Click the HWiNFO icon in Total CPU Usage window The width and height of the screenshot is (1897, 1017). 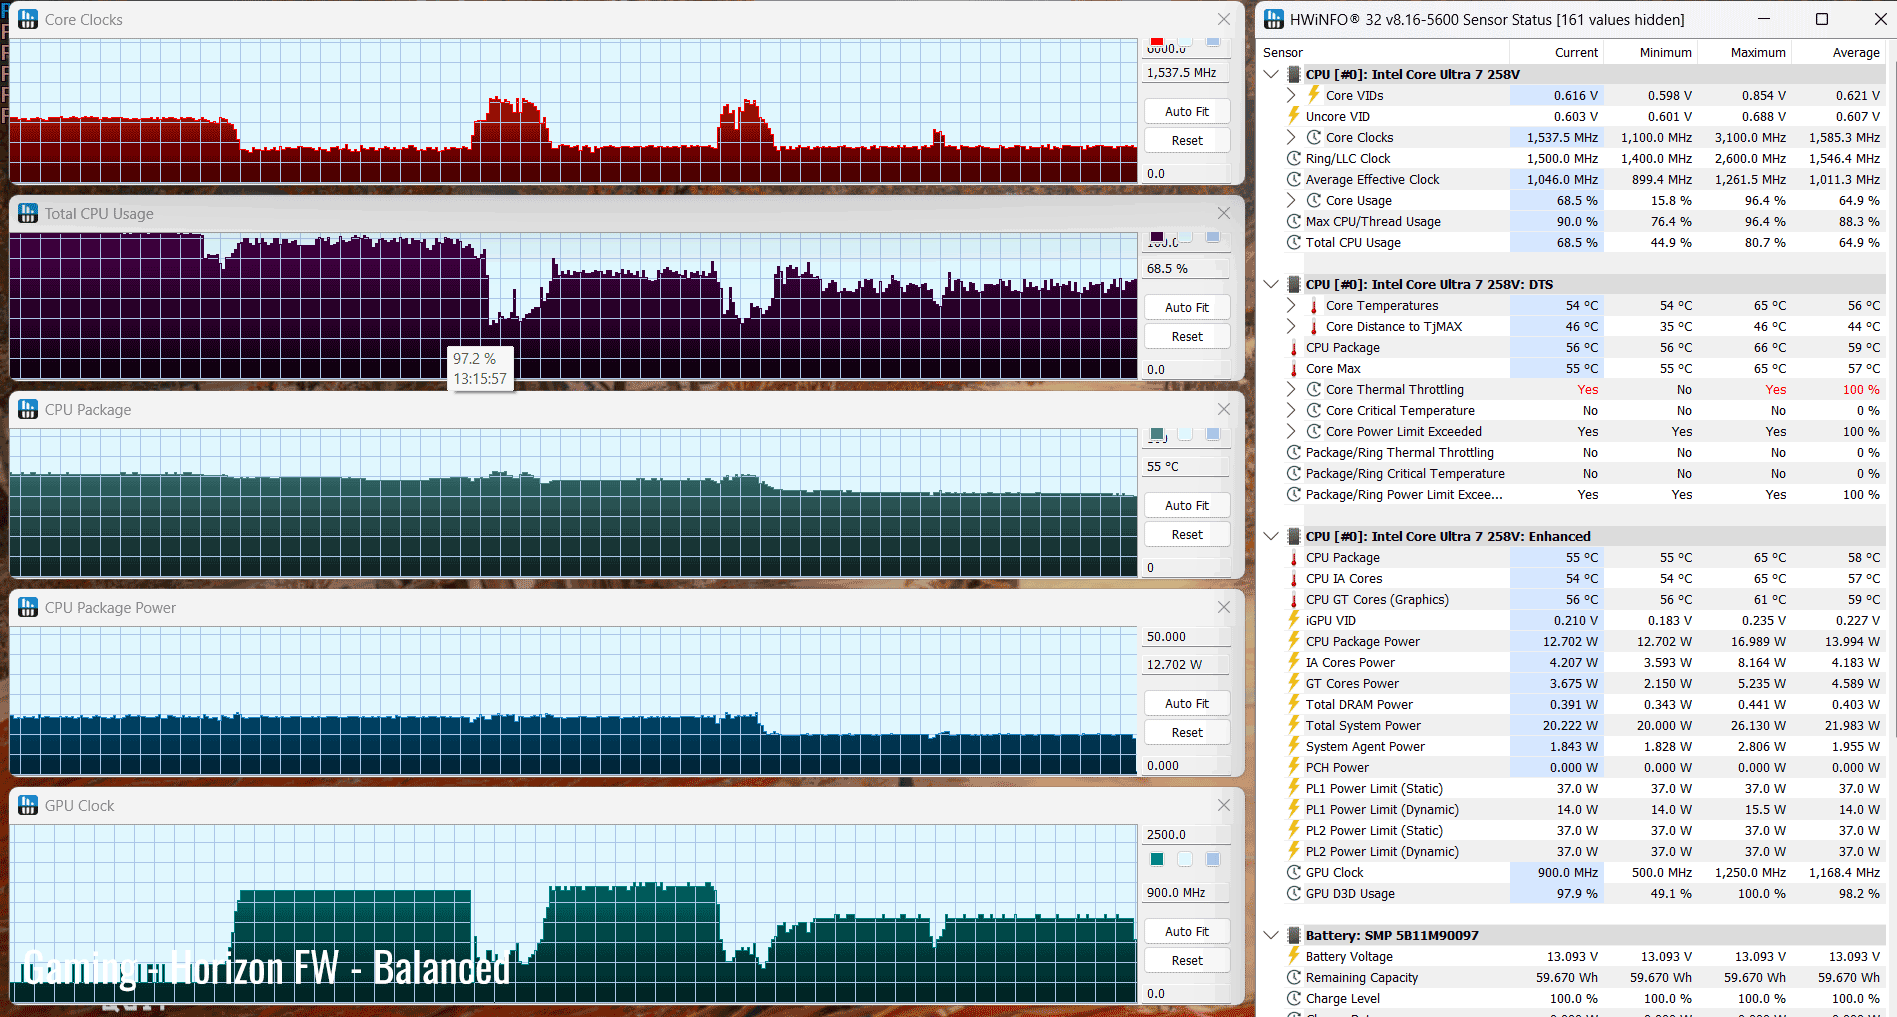(28, 213)
